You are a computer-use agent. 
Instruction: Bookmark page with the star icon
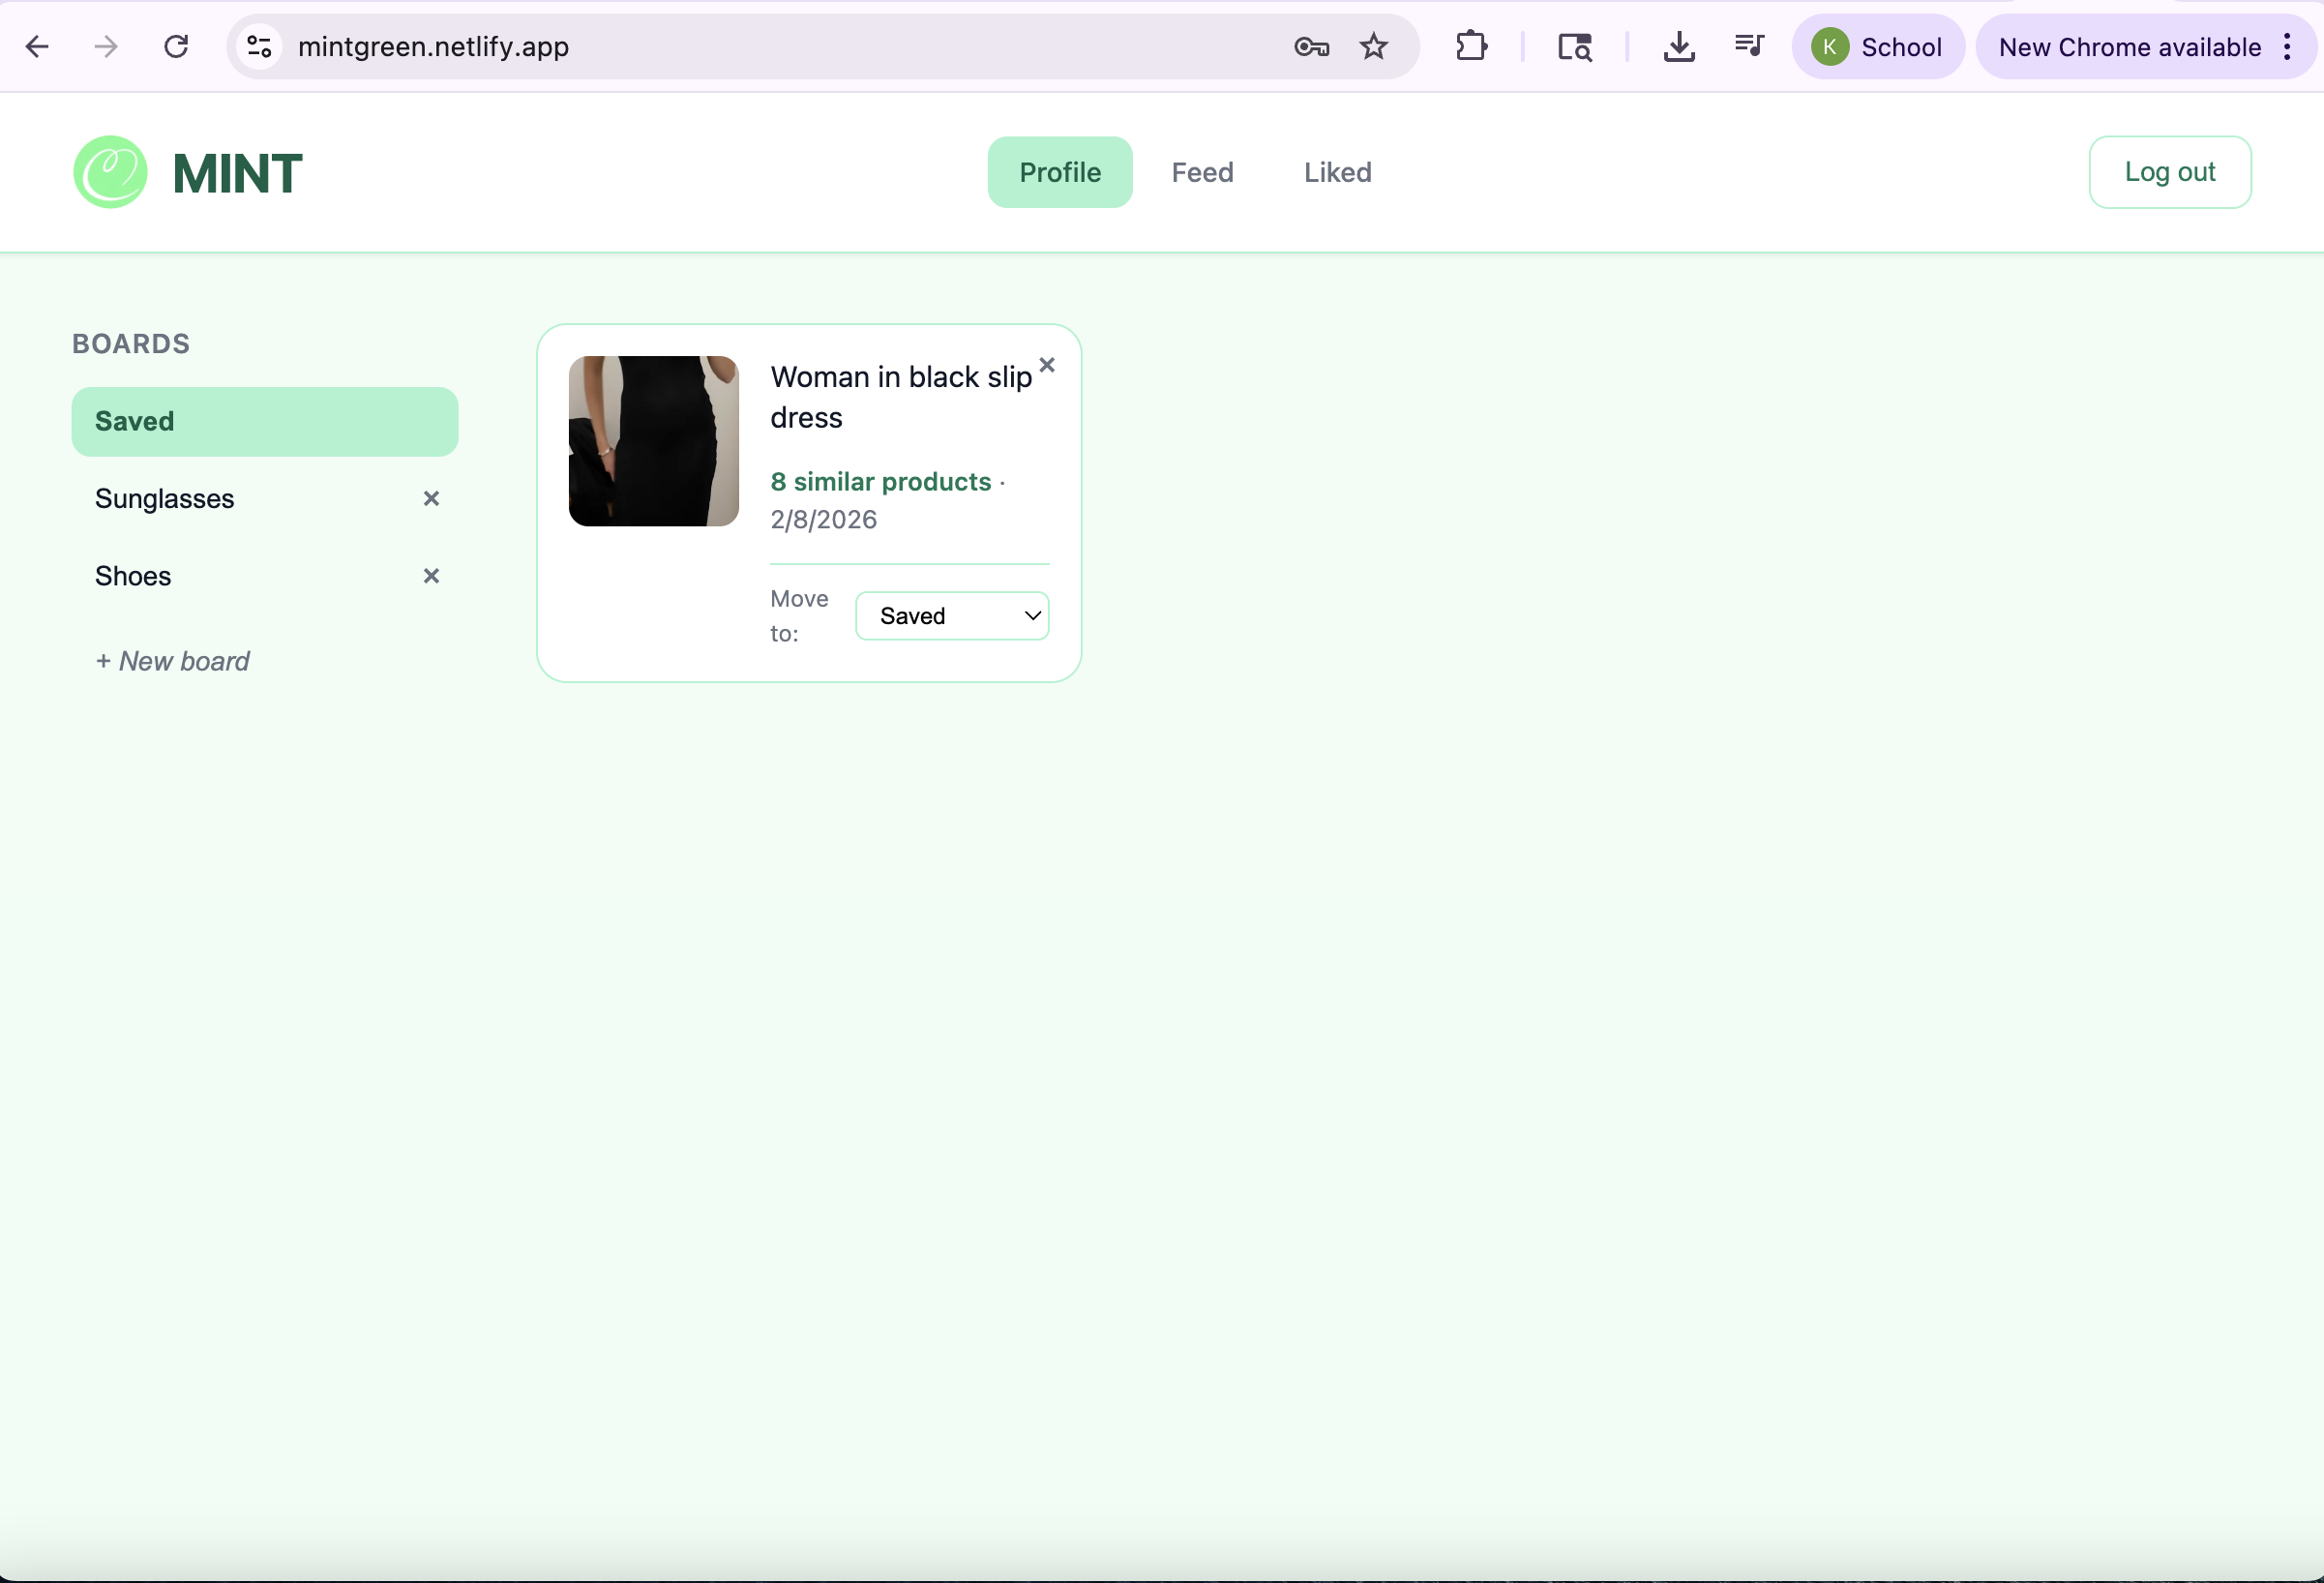pyautogui.click(x=1374, y=46)
